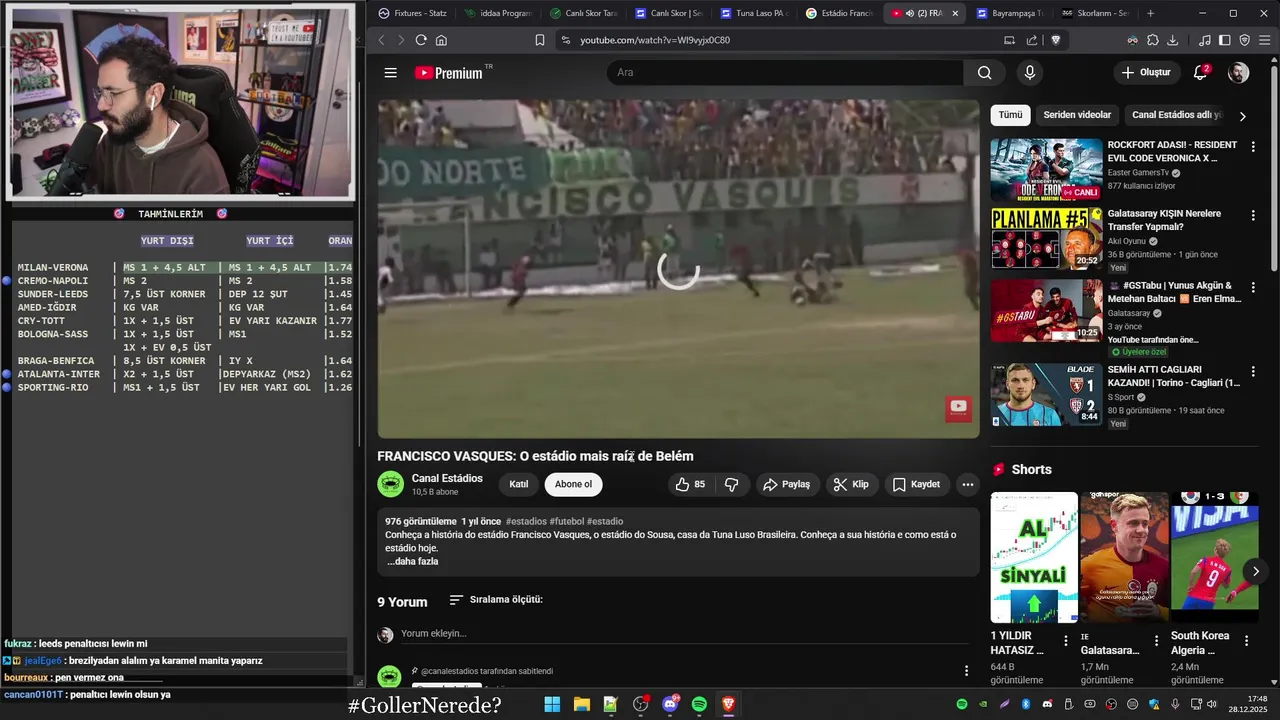Screen dimensions: 1280x720
Task: Click the Katıl join button
Action: pyautogui.click(x=519, y=484)
